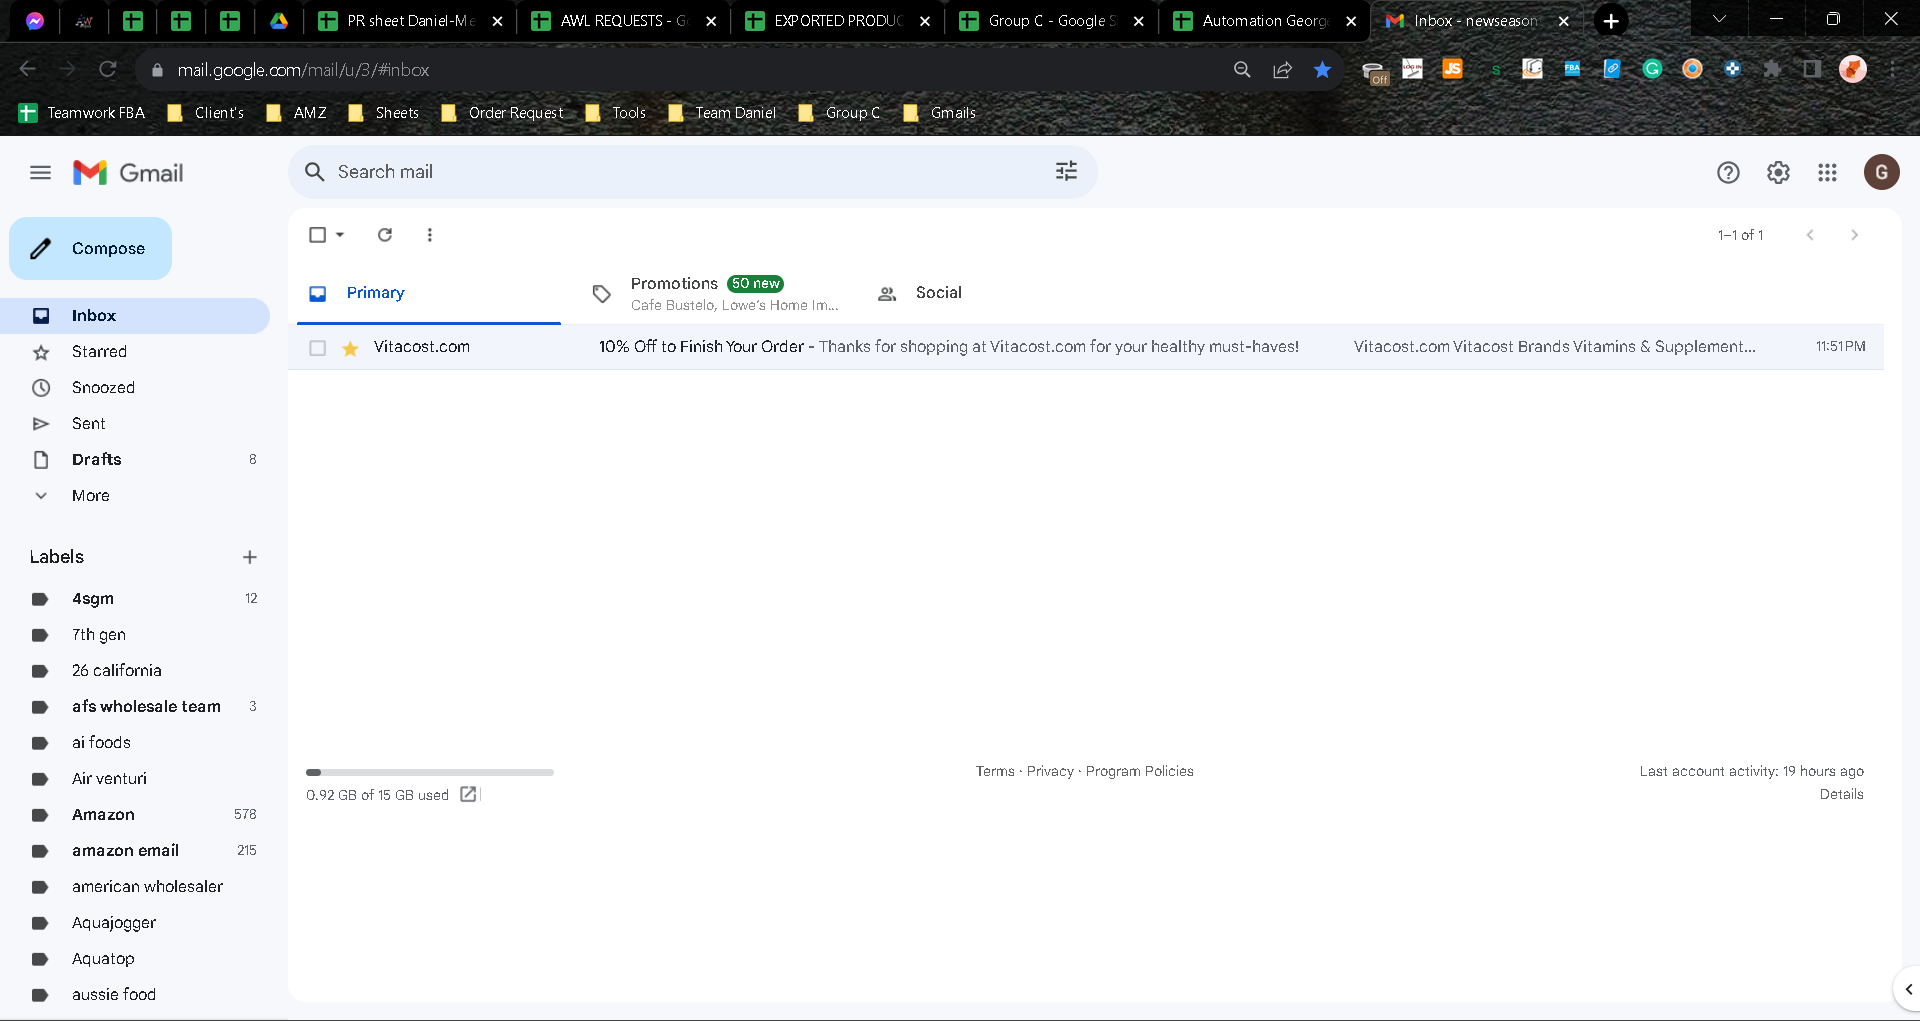Open the 4sgm label
Image resolution: width=1920 pixels, height=1021 pixels.
[x=135, y=599]
